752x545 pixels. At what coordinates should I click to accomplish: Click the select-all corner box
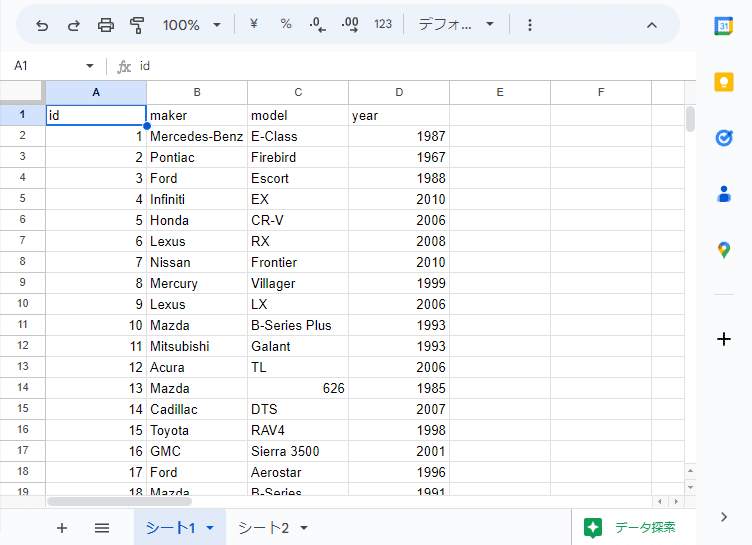[x=23, y=92]
